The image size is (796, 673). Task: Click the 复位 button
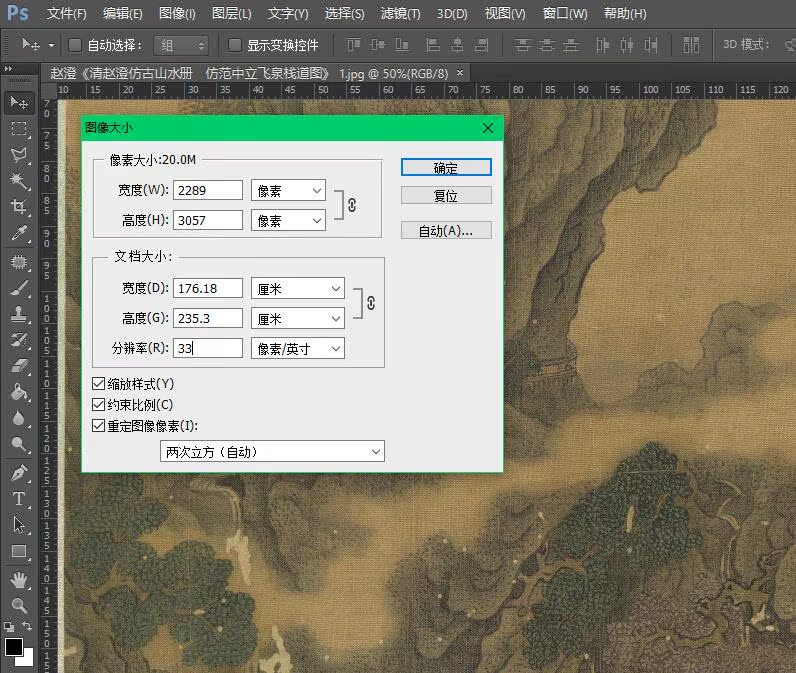click(x=446, y=195)
